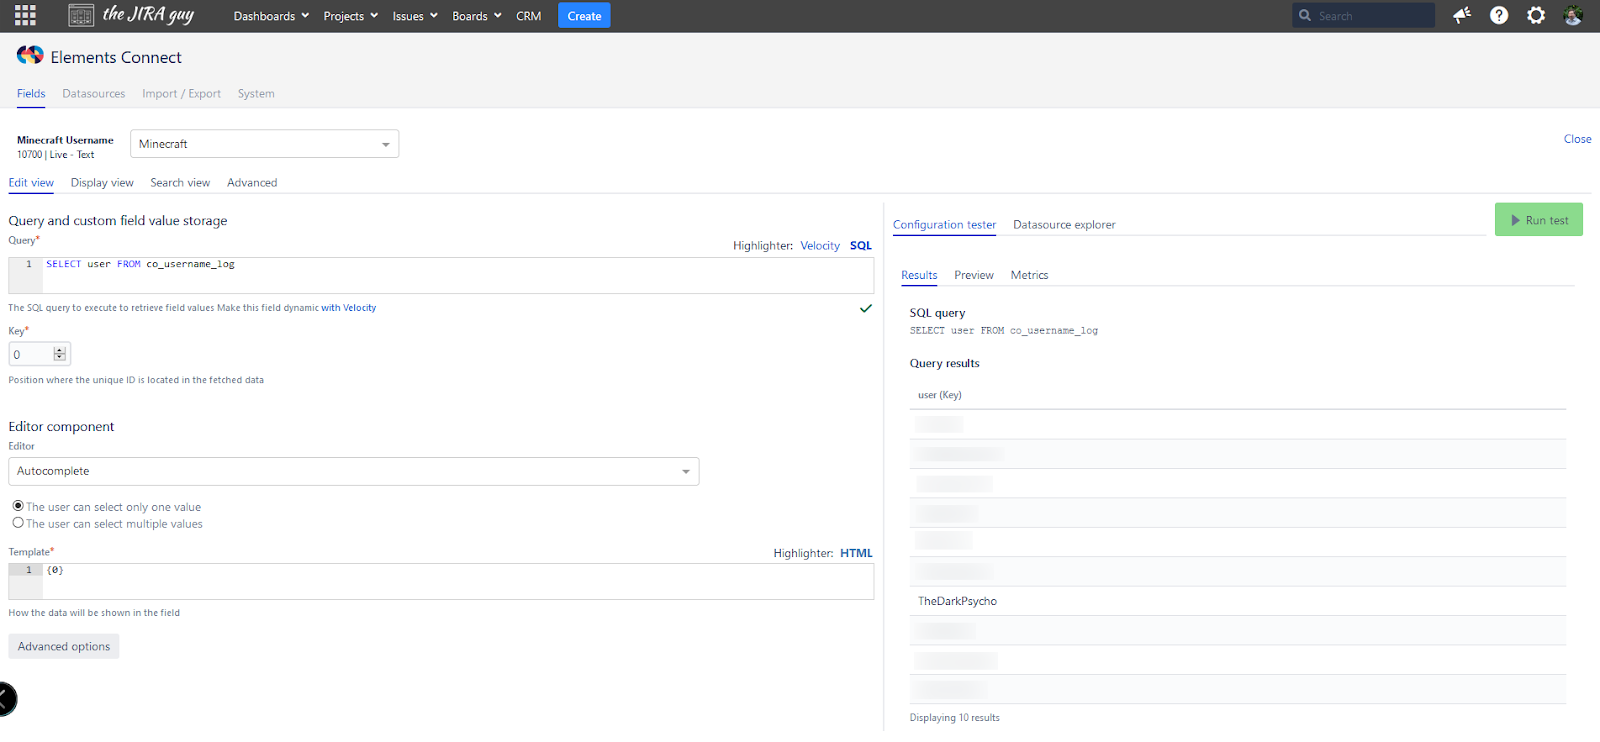Viewport: 1600px width, 742px height.
Task: Click the Advanced options button
Action: (64, 646)
